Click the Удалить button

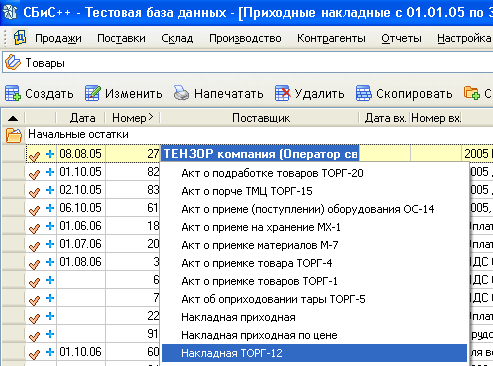click(310, 93)
